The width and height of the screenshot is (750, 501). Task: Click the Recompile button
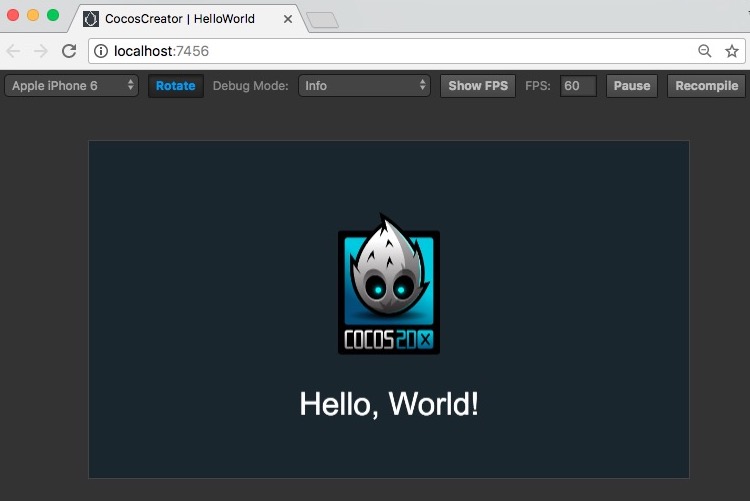706,86
